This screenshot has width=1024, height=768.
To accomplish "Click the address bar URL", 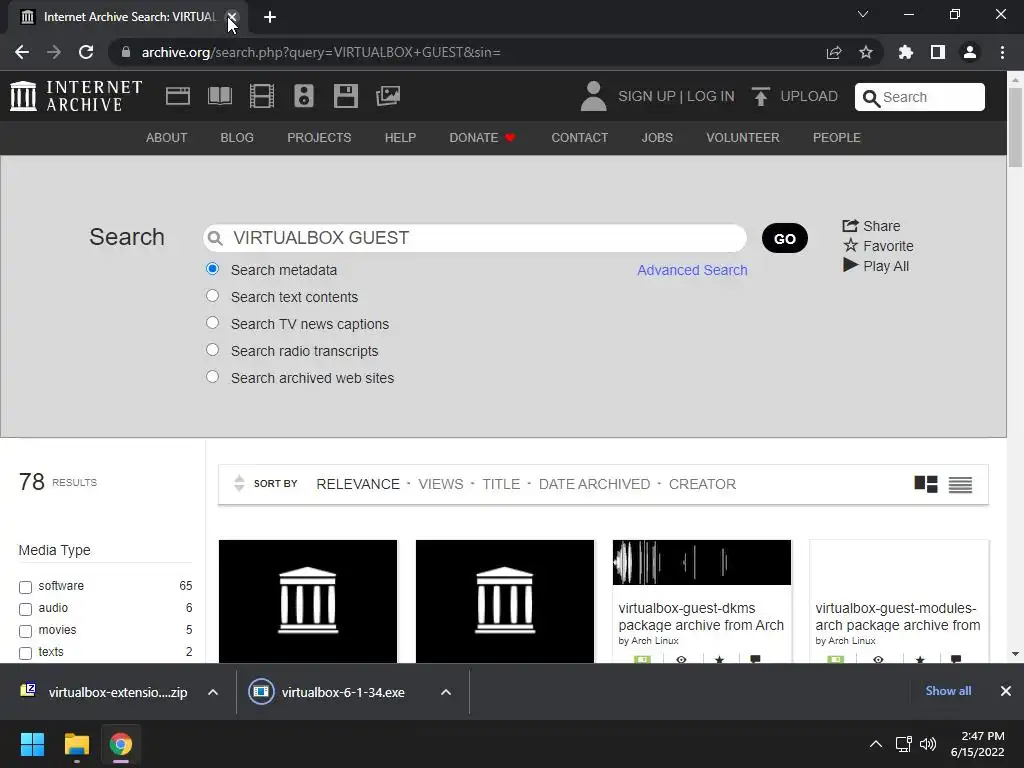I will click(x=321, y=52).
